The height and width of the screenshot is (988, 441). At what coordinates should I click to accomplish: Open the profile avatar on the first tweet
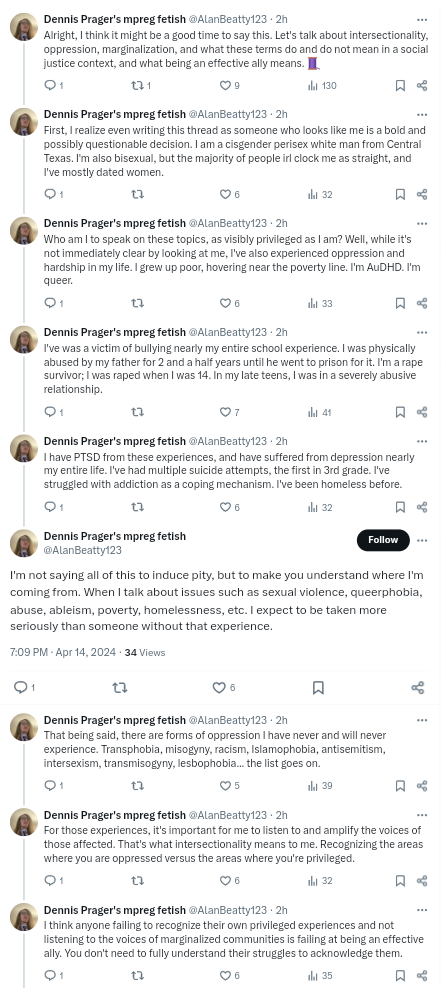[x=24, y=27]
